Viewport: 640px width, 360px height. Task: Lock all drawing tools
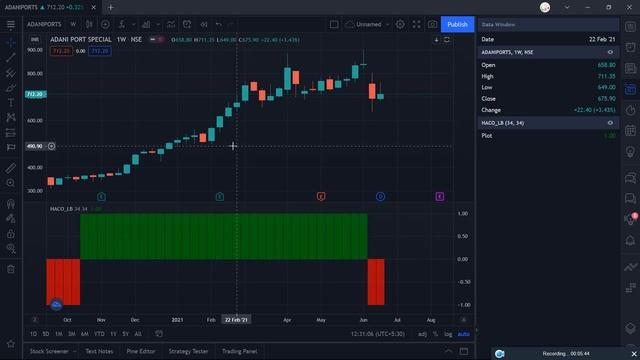coord(11,234)
